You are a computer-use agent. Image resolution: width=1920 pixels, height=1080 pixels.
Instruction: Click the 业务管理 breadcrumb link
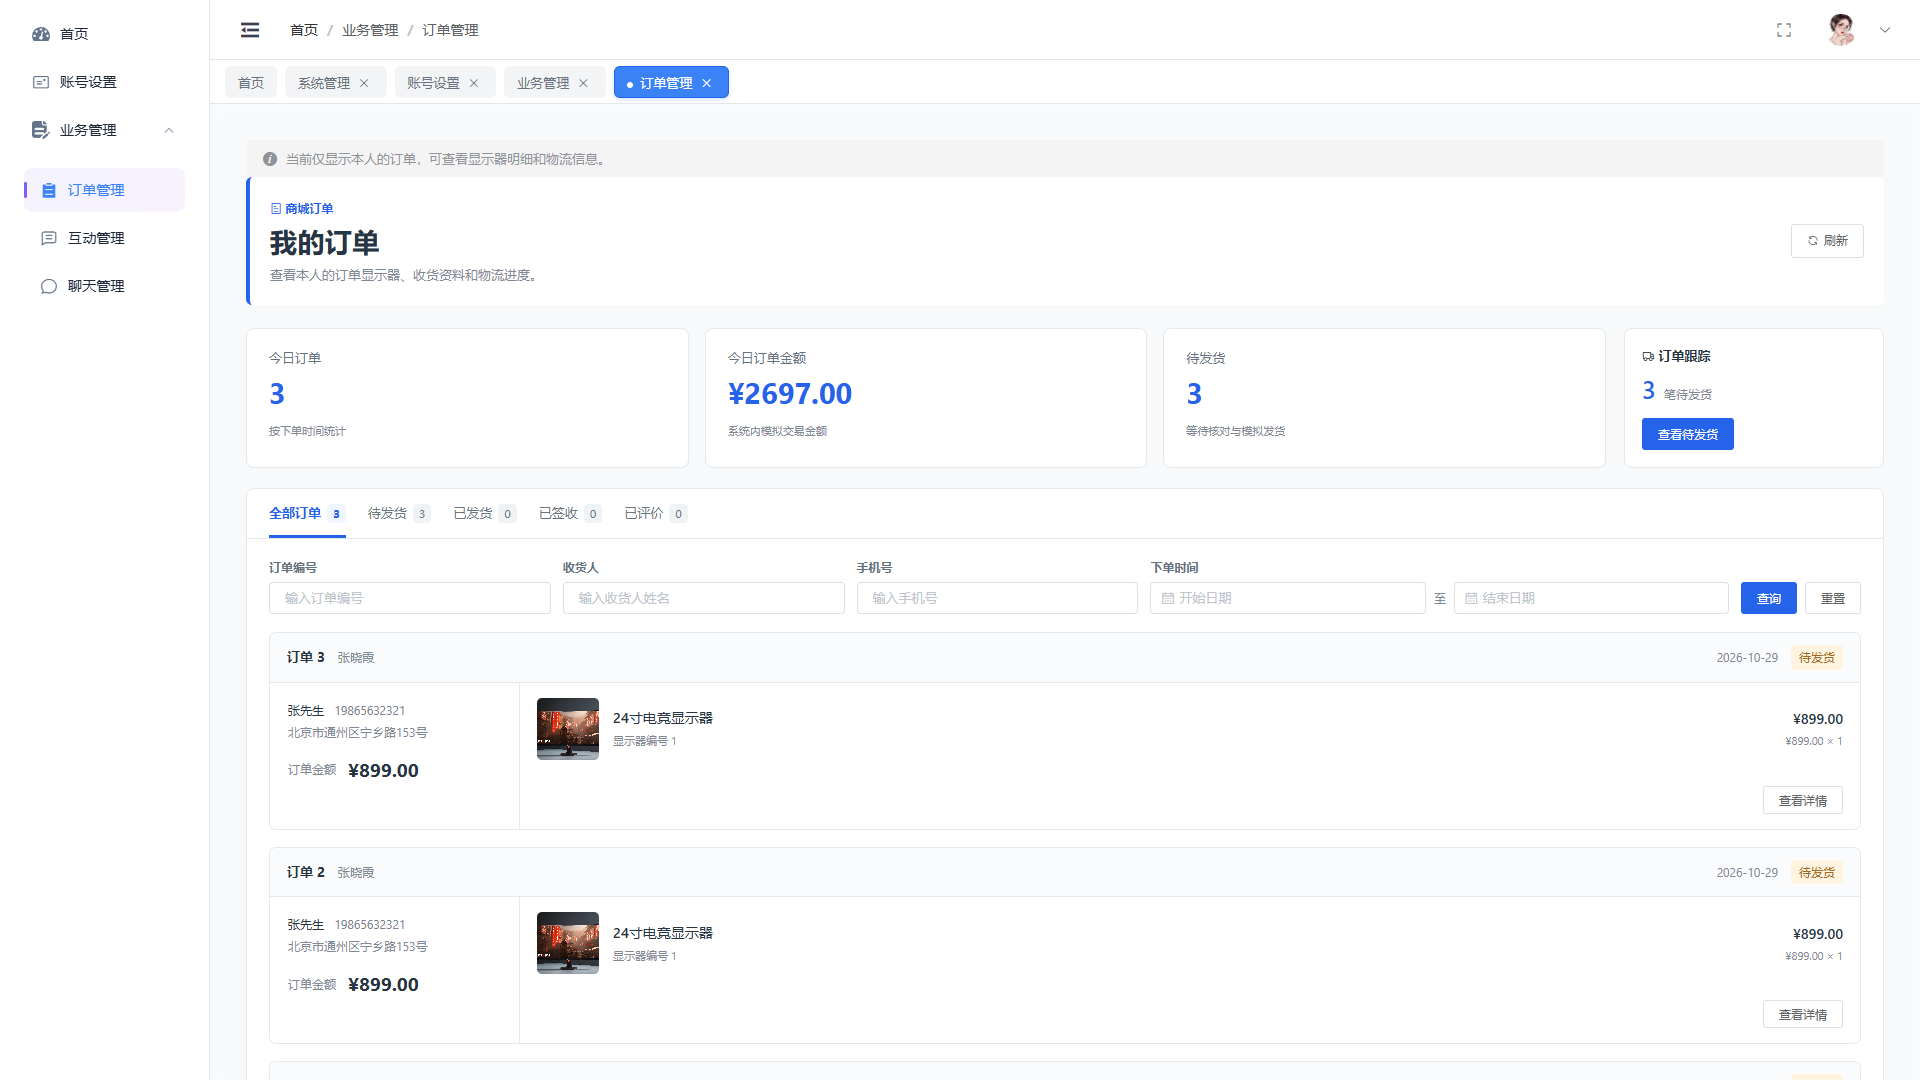pos(370,30)
